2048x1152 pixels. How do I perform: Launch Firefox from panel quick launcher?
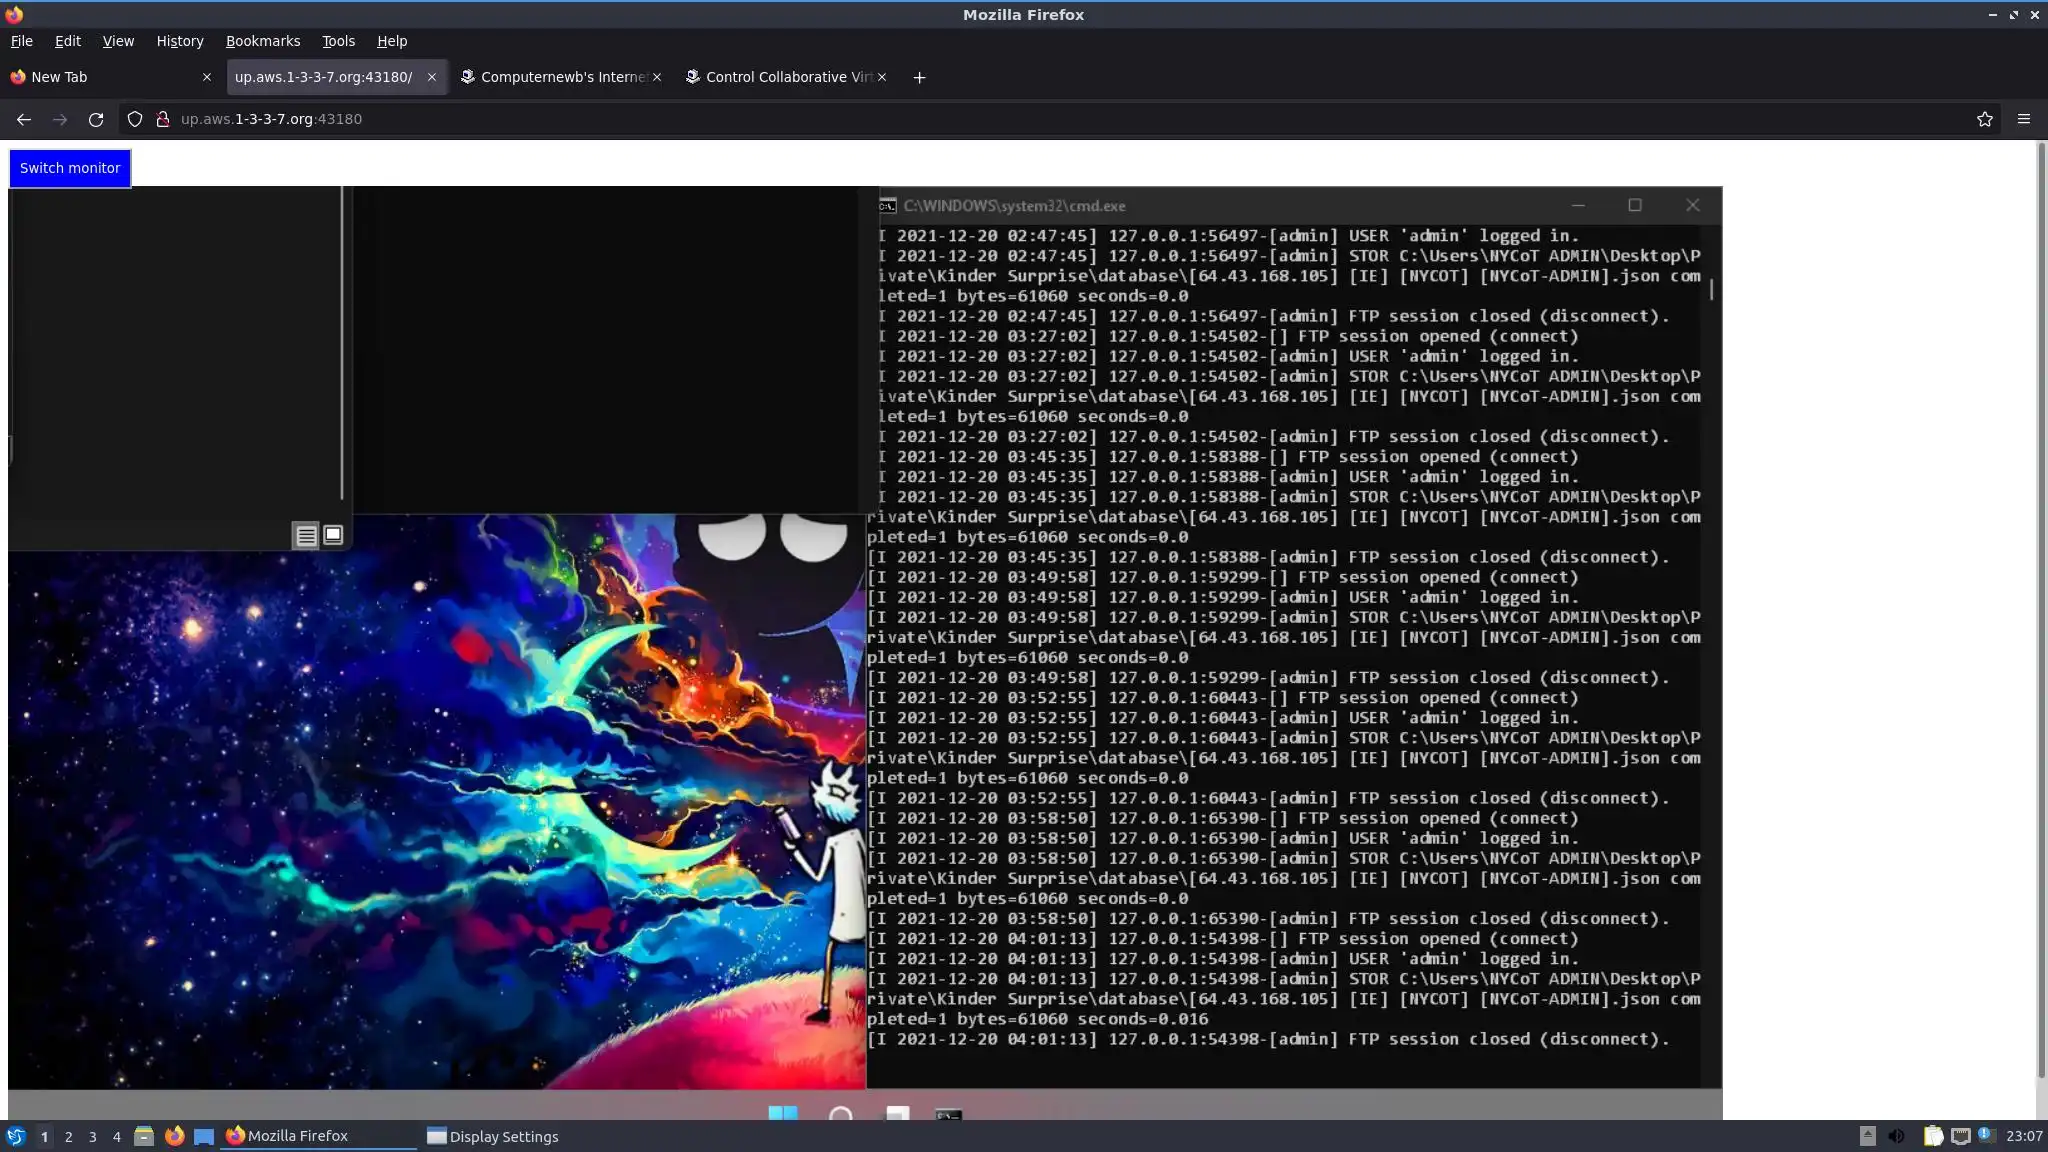pyautogui.click(x=174, y=1136)
